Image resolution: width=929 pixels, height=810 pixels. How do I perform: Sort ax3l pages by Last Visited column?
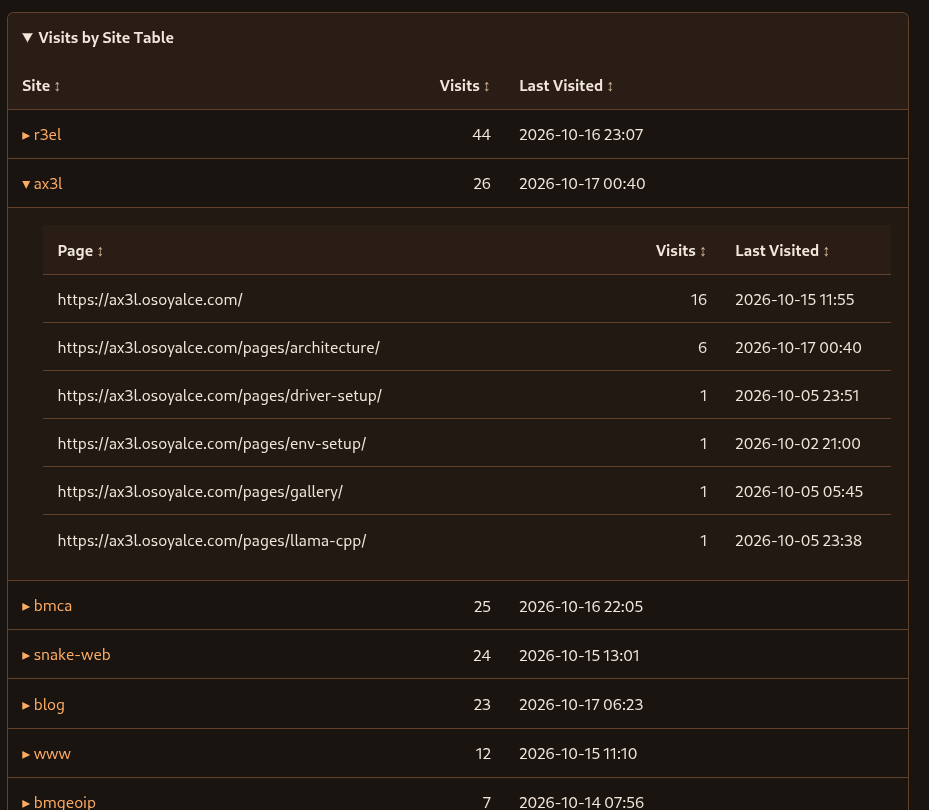pyautogui.click(x=782, y=251)
